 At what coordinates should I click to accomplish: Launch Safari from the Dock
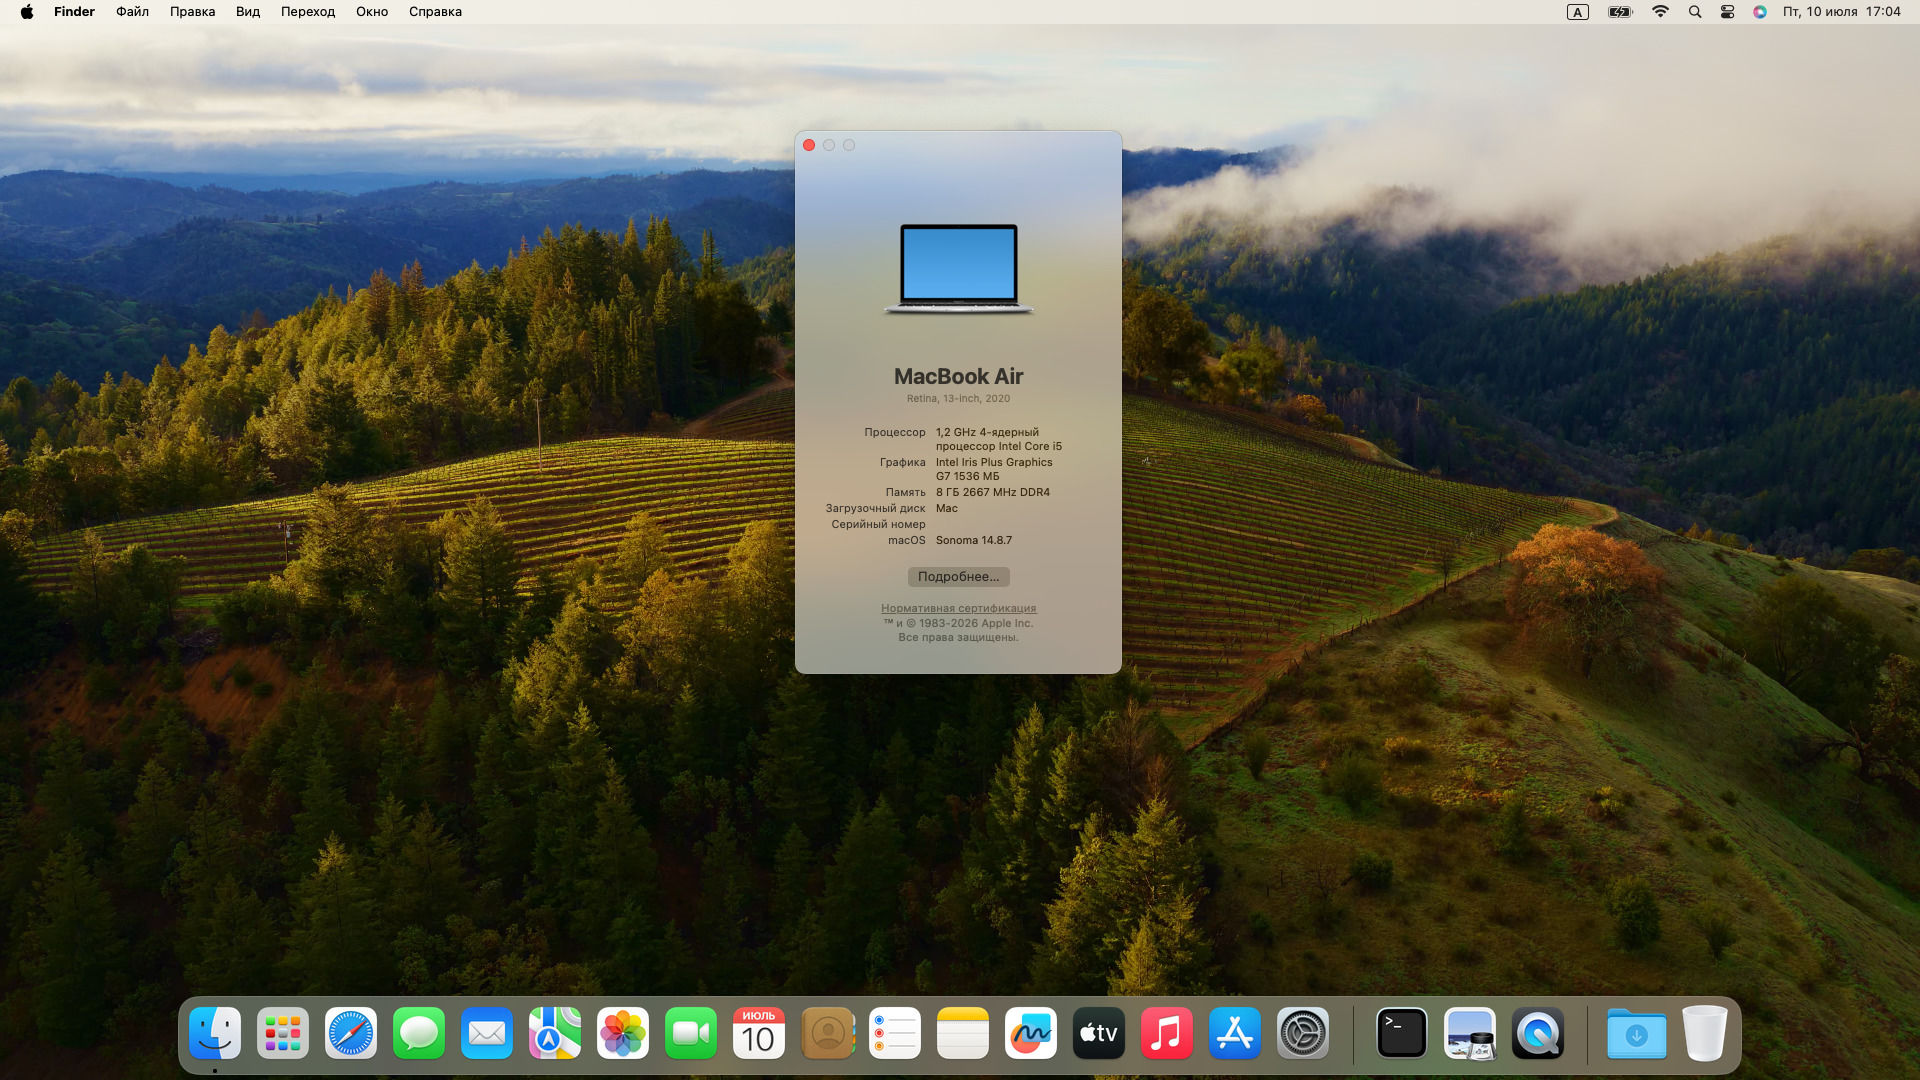(x=351, y=1033)
